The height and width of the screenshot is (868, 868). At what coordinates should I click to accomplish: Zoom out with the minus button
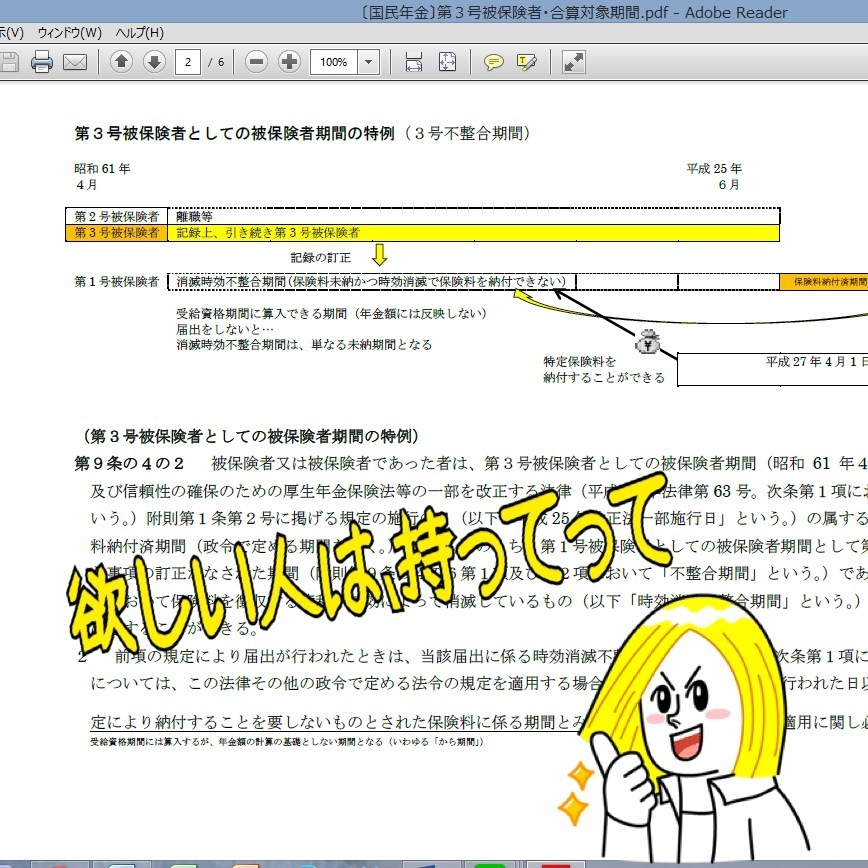coord(256,61)
